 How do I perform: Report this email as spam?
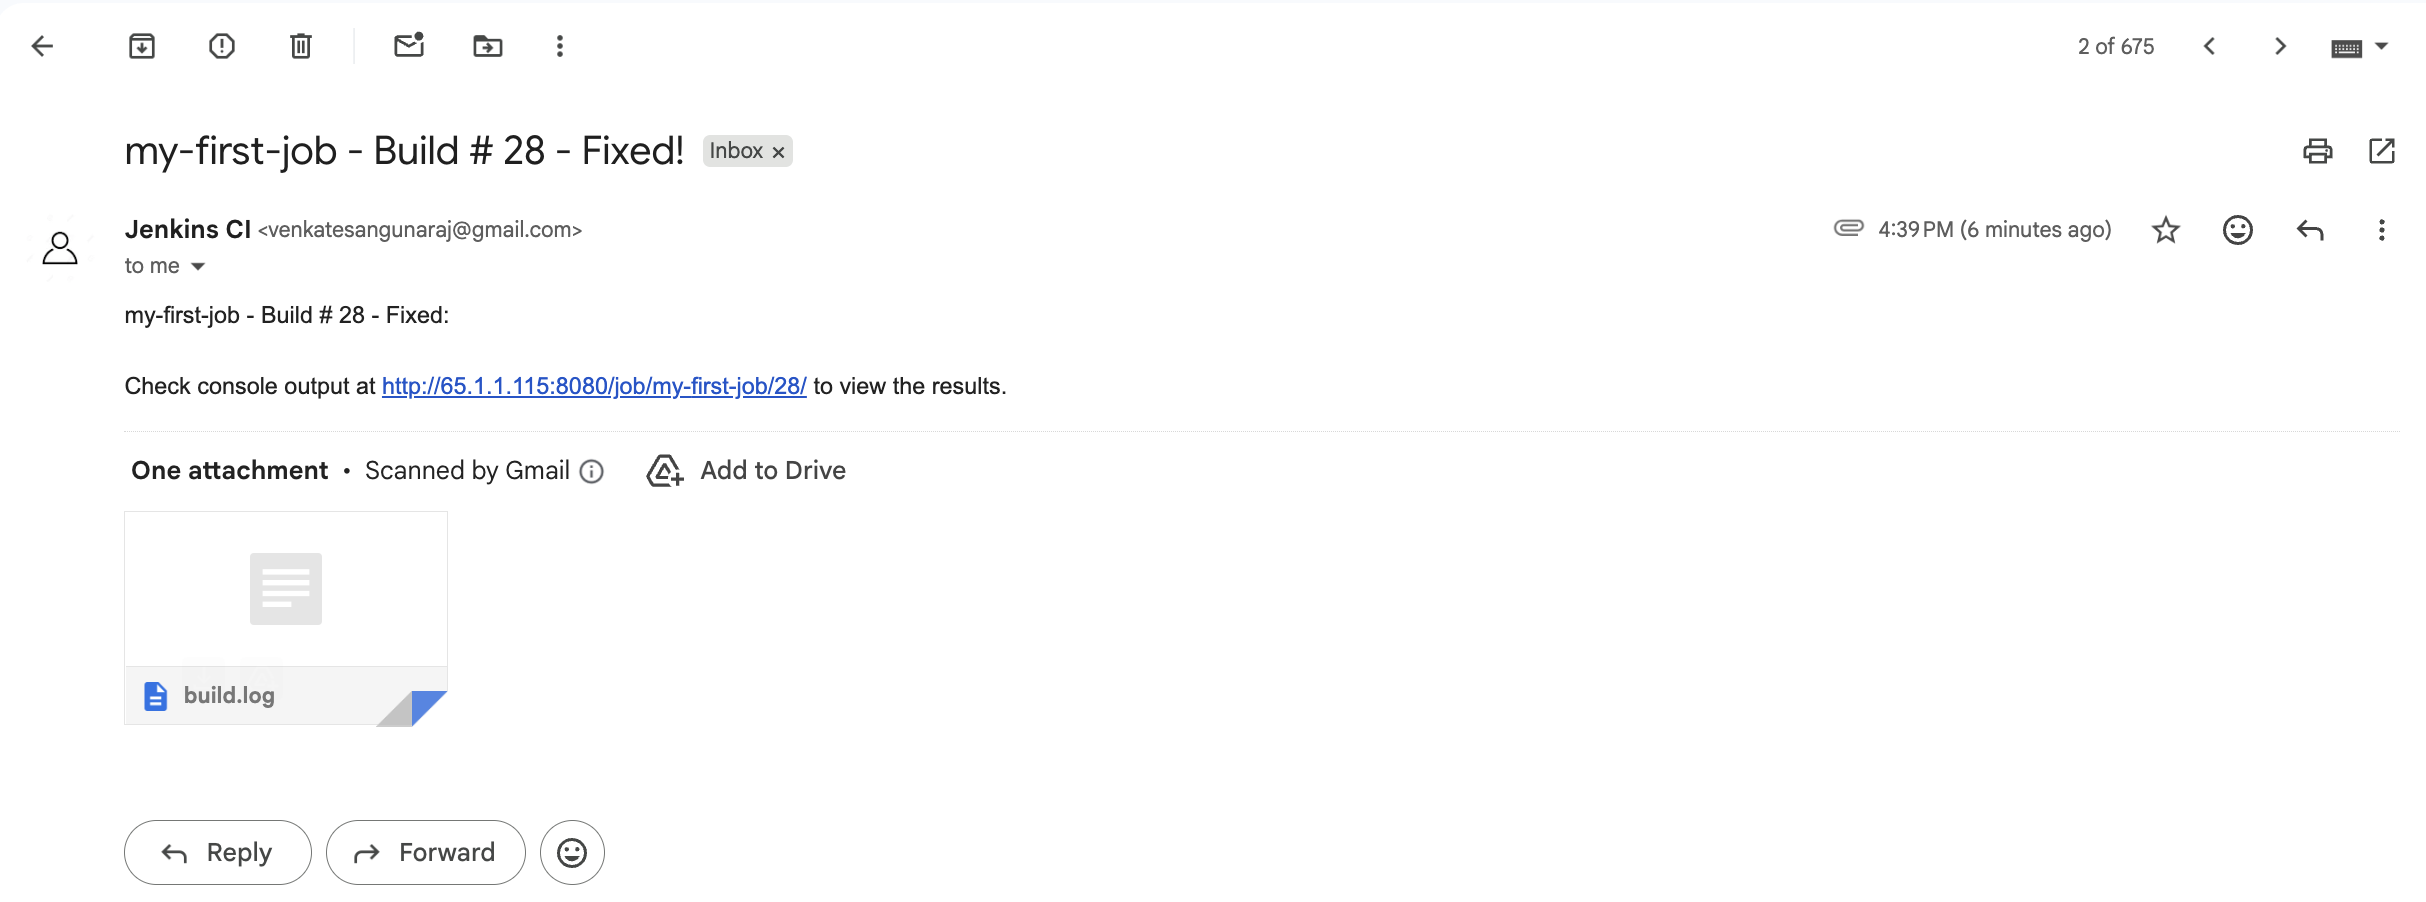tap(222, 46)
